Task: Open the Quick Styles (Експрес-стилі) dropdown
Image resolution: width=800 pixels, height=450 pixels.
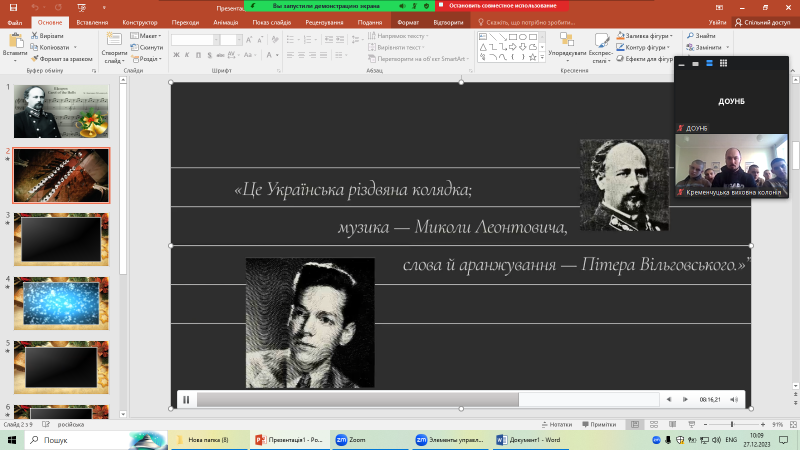Action: [x=601, y=47]
